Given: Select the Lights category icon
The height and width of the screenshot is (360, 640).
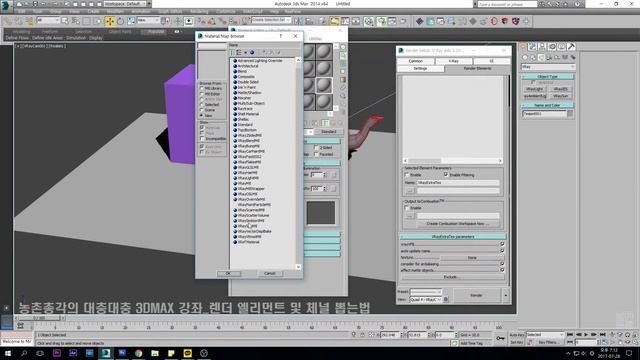Looking at the screenshot, I should point(541,57).
